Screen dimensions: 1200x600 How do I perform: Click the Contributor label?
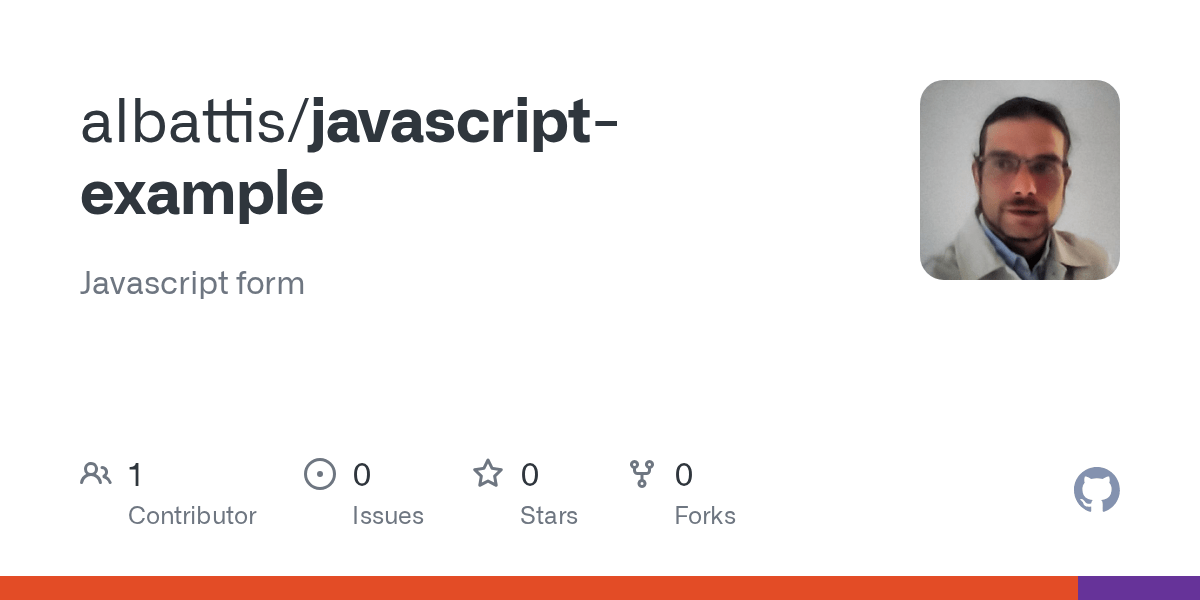192,516
